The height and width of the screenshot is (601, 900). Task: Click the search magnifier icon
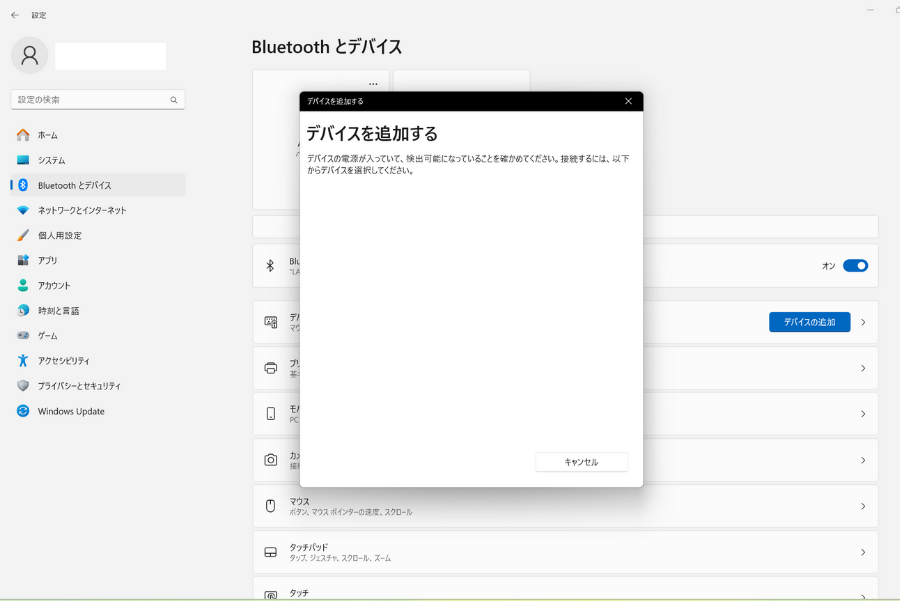173,100
